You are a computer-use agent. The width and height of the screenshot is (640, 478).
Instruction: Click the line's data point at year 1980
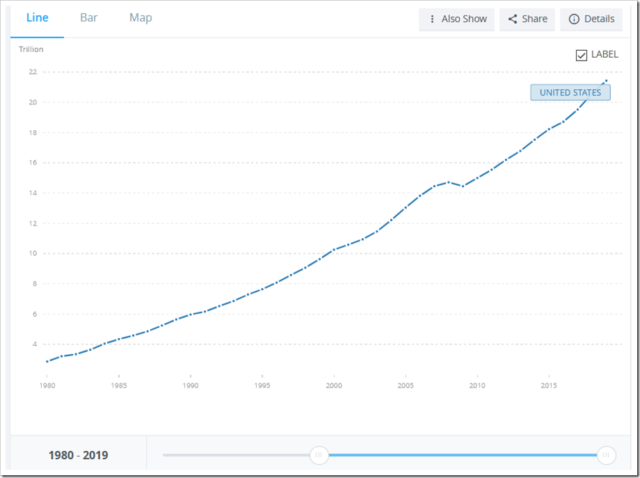pos(47,361)
